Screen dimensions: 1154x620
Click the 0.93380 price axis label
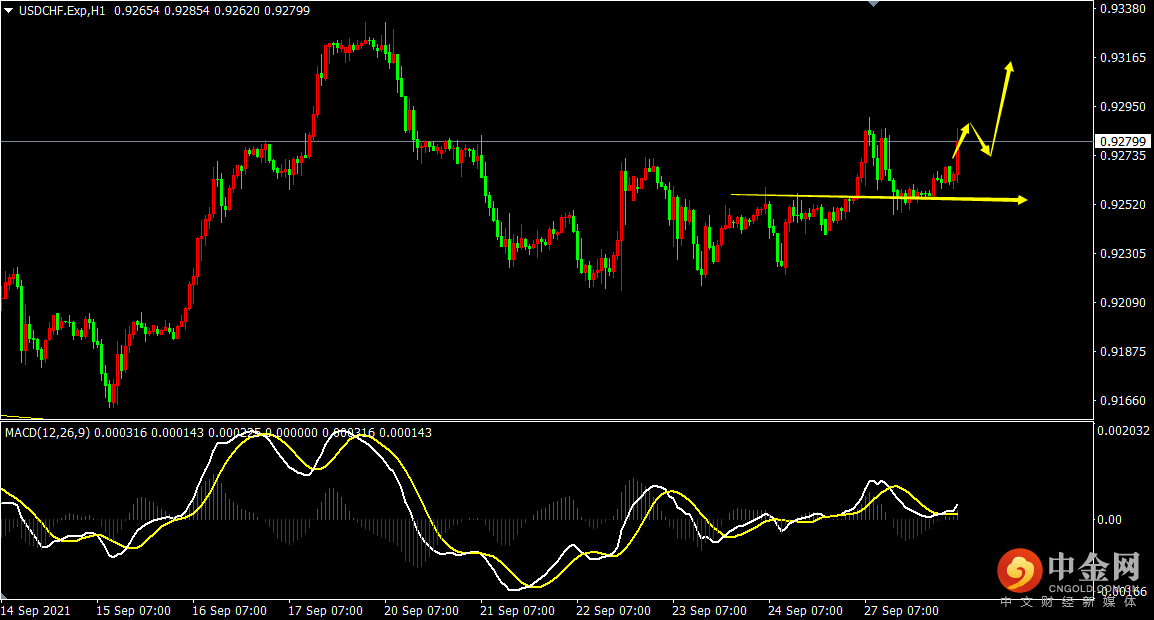(x=1122, y=9)
